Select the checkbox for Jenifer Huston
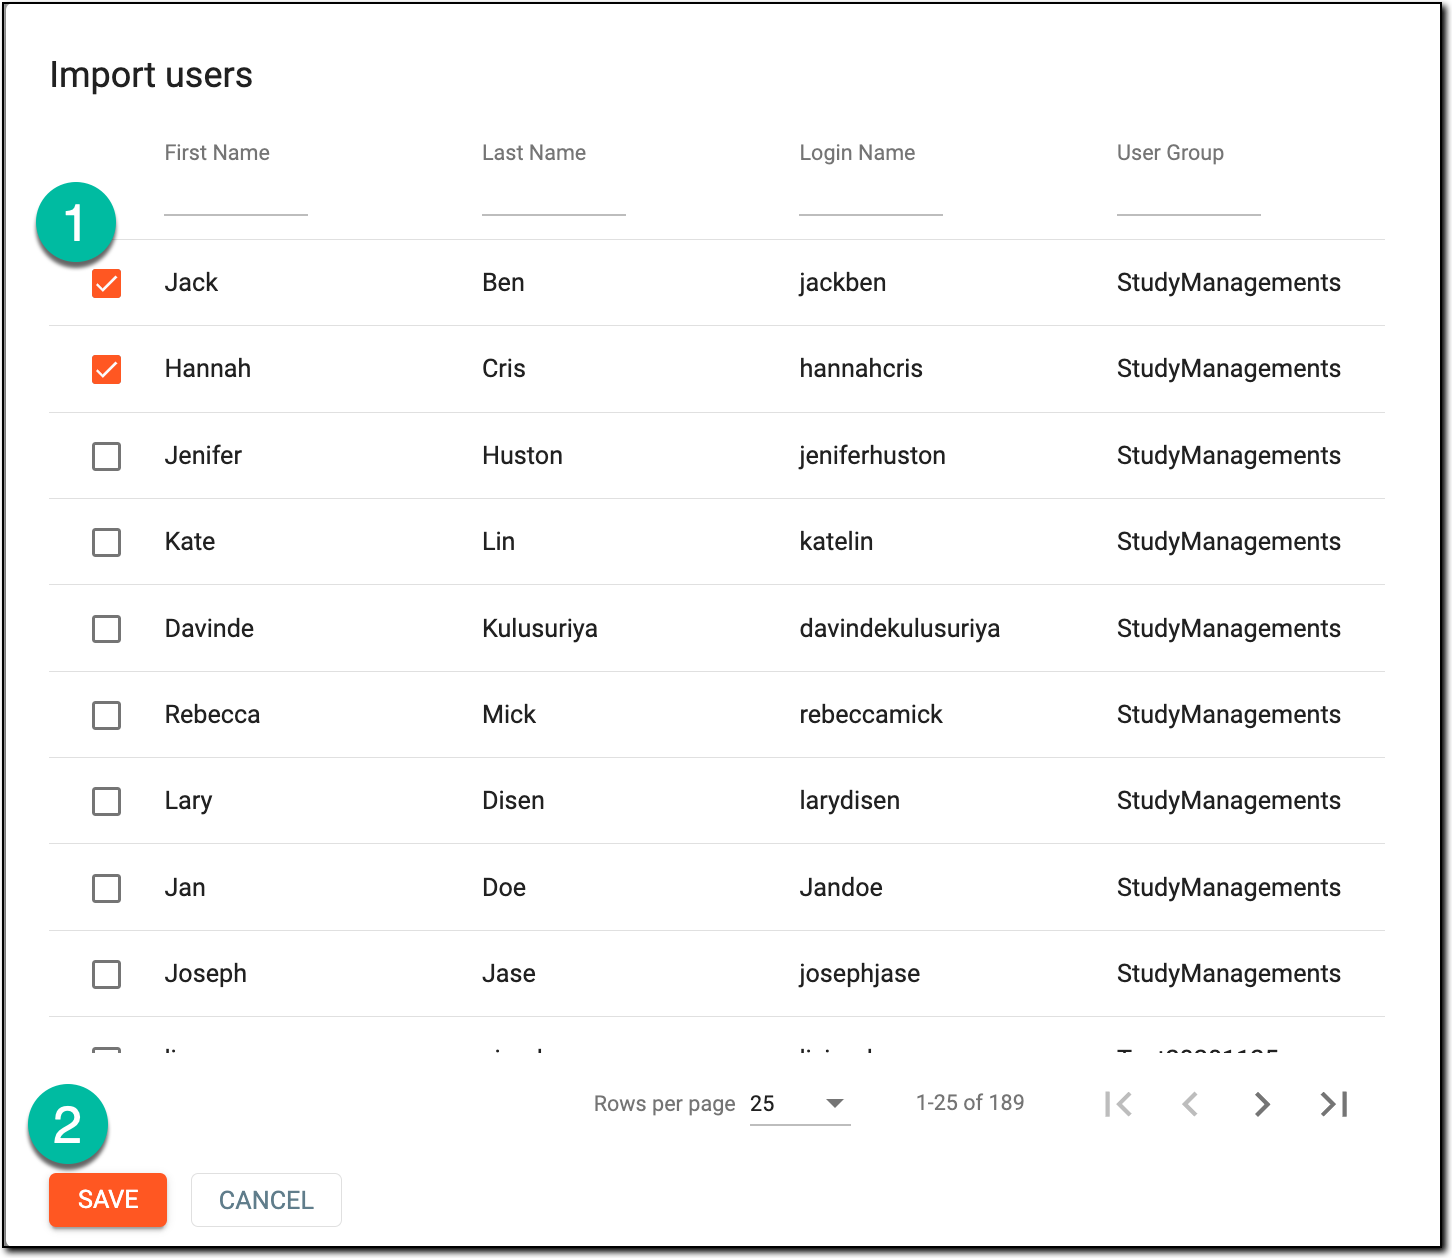The image size is (1452, 1258). click(x=106, y=456)
